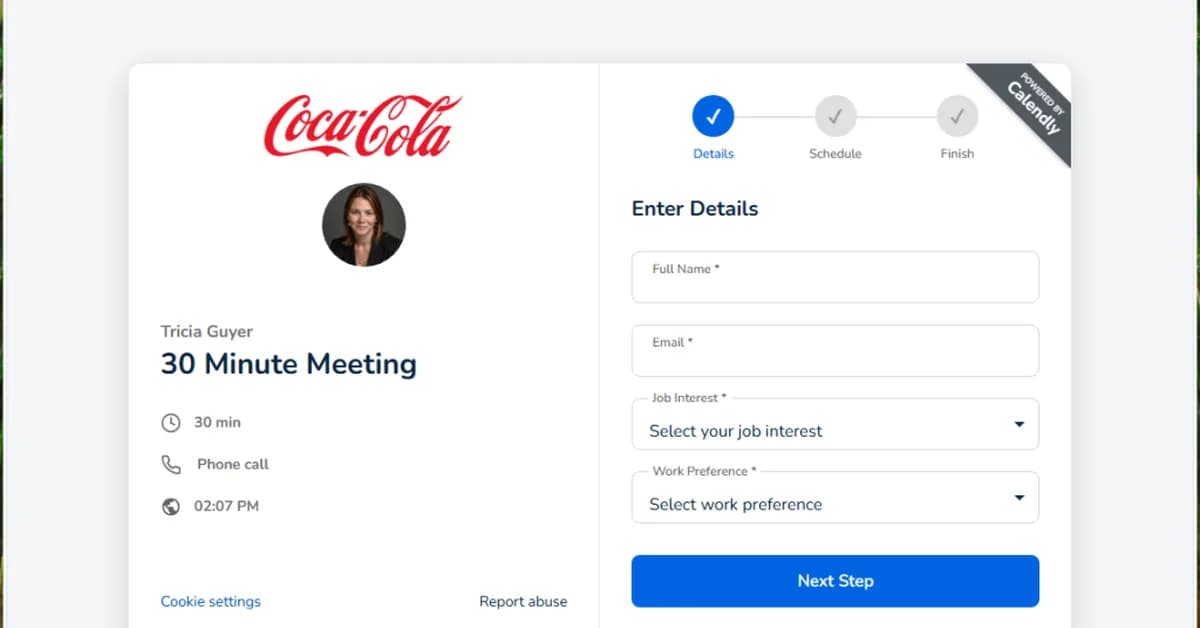This screenshot has height=628, width=1200.
Task: Click the globe icon next to 02:07 PM
Action: click(171, 506)
